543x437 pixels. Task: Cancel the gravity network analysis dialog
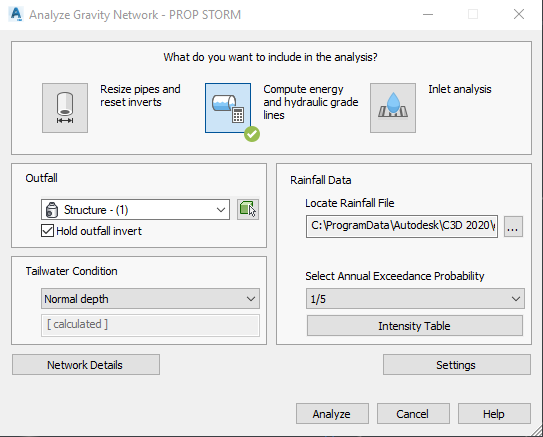pos(413,413)
